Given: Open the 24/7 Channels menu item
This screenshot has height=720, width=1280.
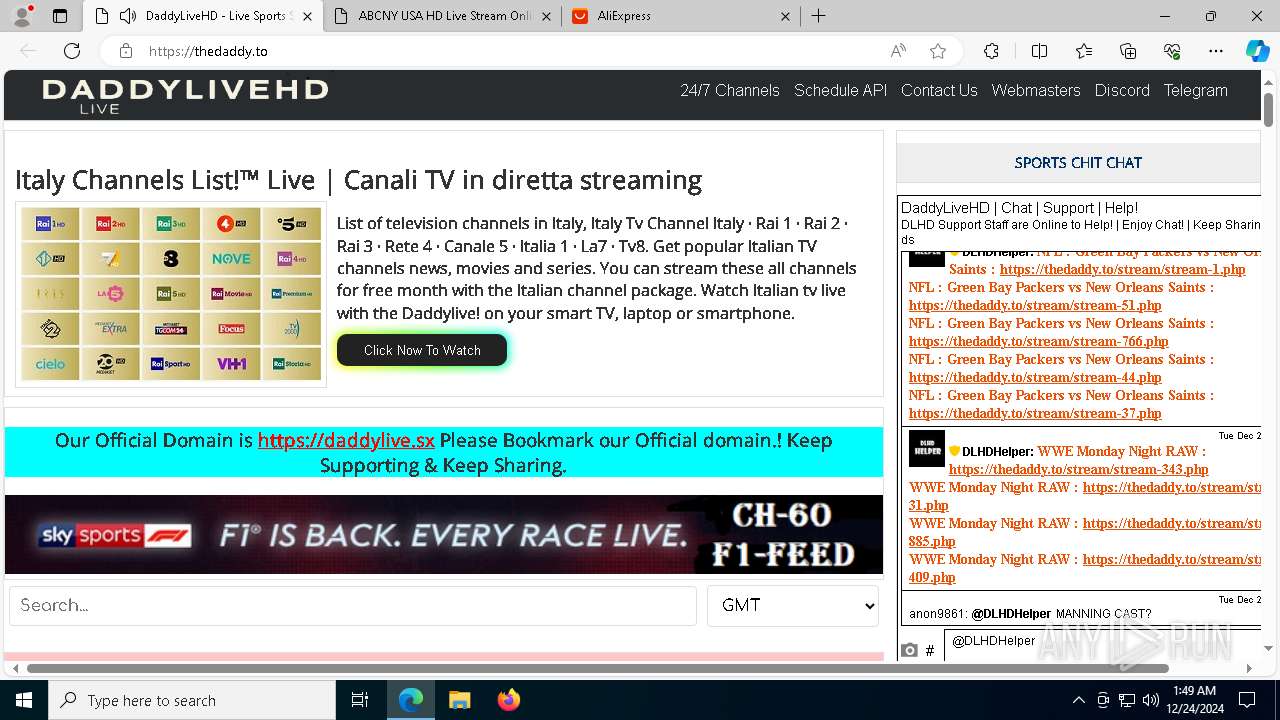Looking at the screenshot, I should [730, 90].
